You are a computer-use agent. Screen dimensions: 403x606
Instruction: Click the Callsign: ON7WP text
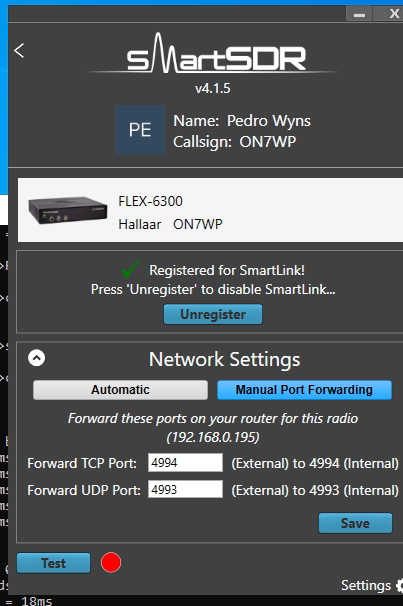(235, 142)
